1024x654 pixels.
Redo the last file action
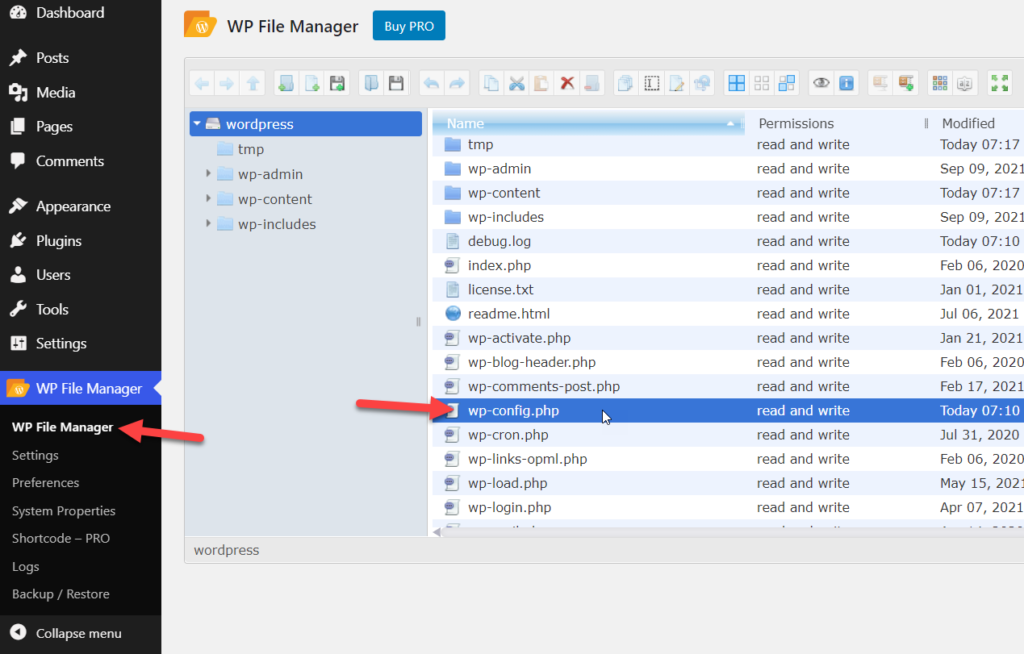coord(456,84)
